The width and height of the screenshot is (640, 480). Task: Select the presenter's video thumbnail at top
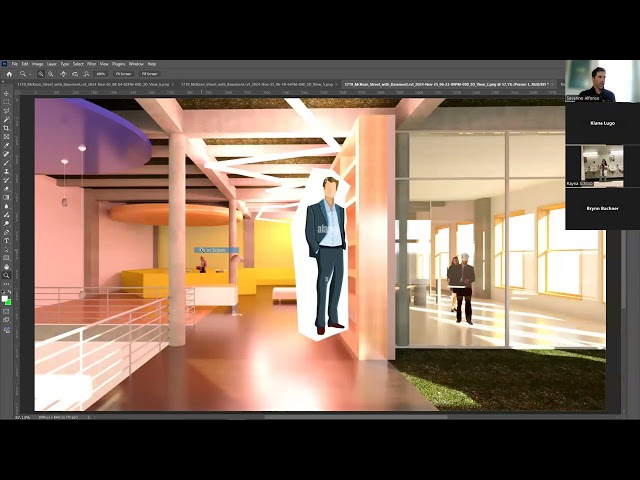[x=602, y=81]
